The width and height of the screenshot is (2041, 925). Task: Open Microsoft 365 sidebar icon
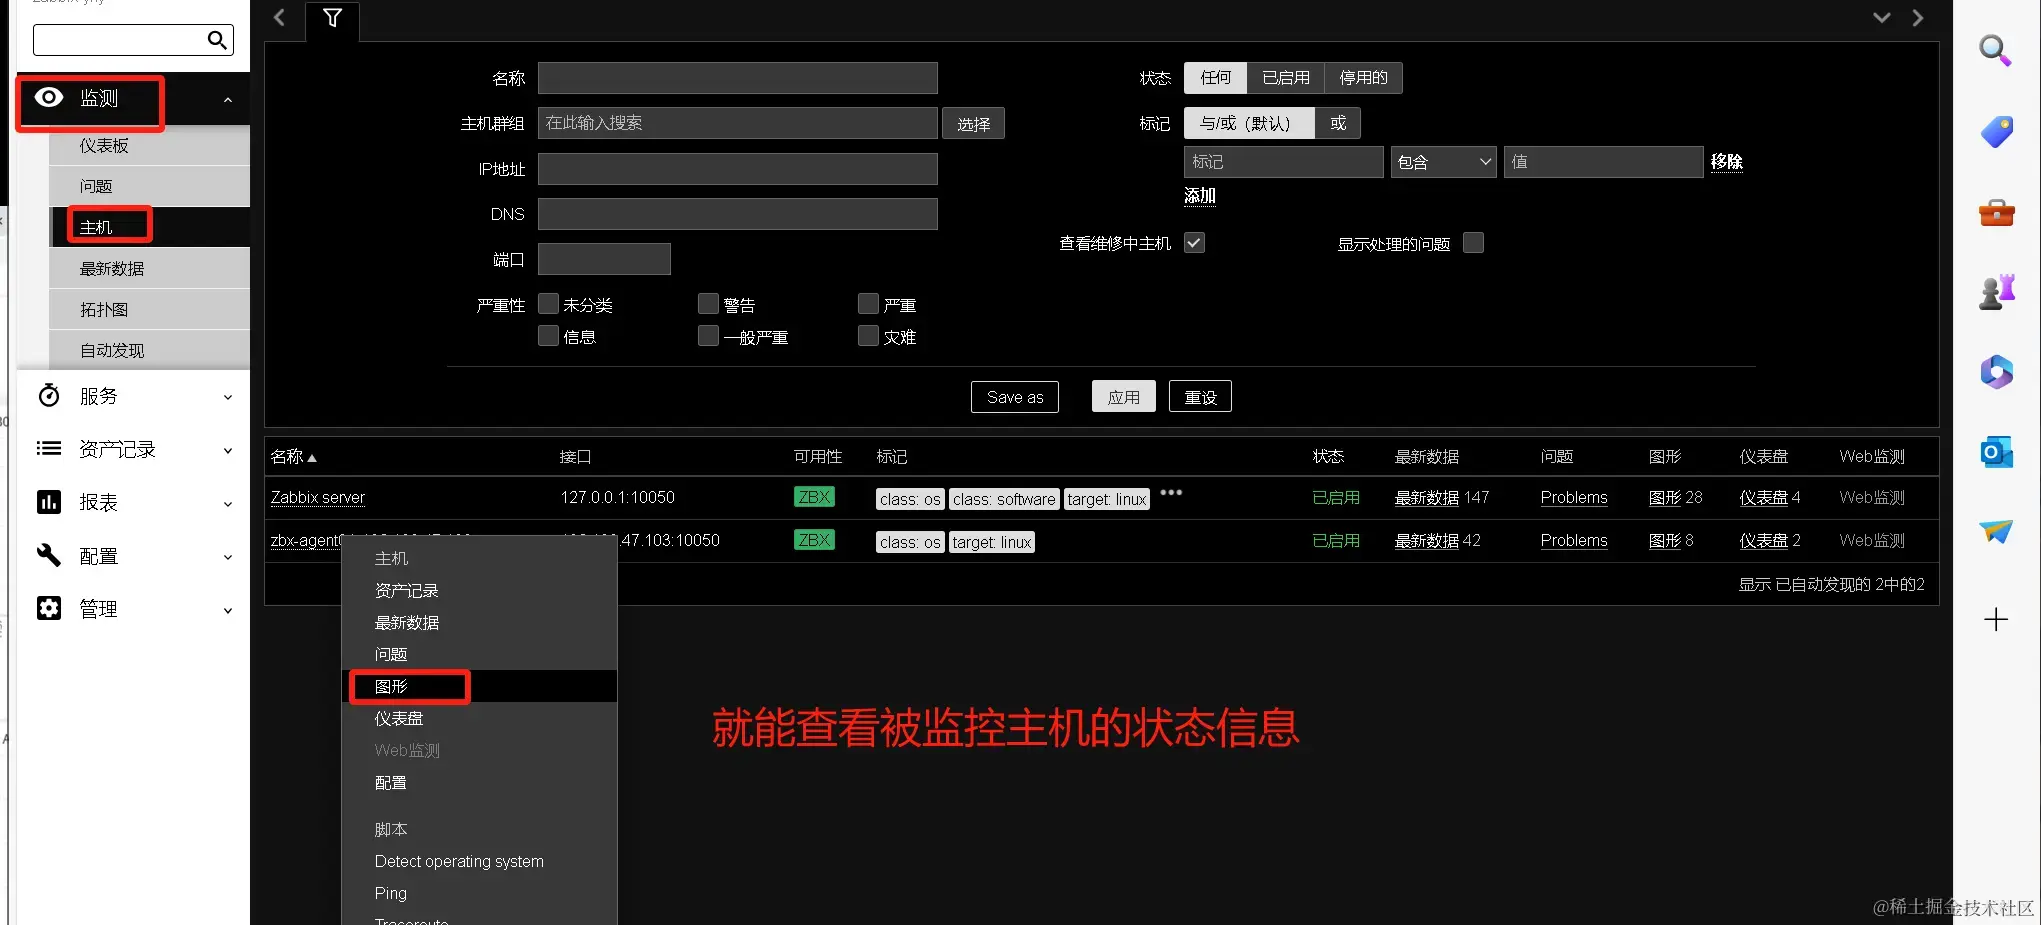[x=1996, y=372]
